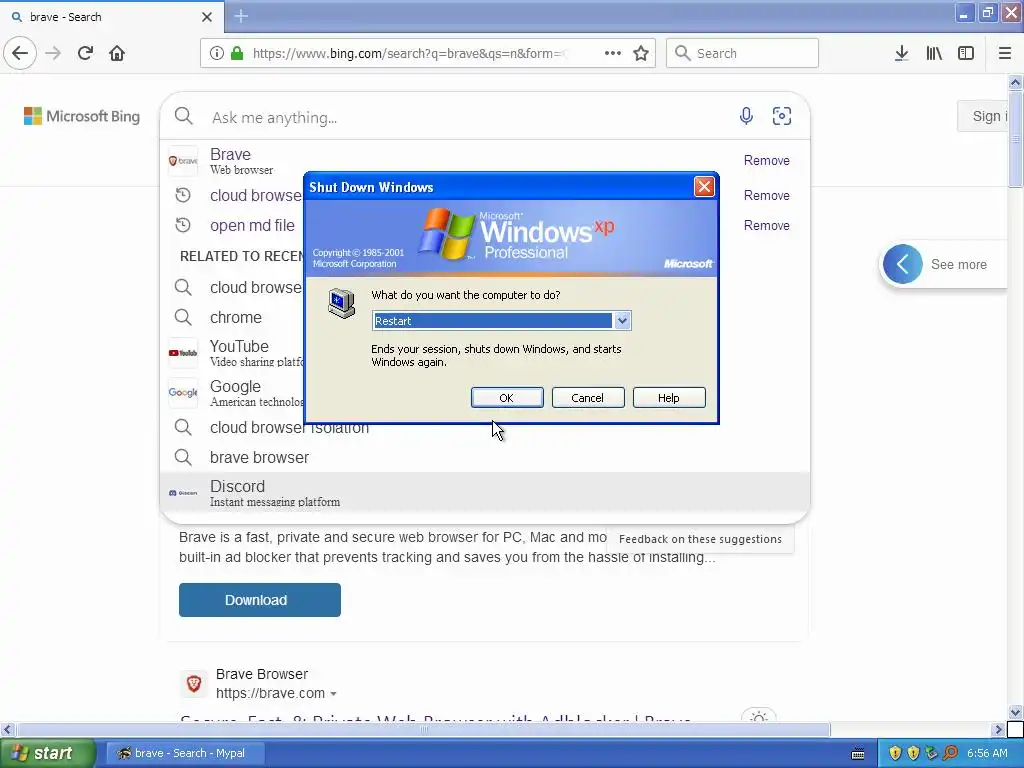Go to the Home page icon
This screenshot has width=1024, height=768.
point(117,53)
